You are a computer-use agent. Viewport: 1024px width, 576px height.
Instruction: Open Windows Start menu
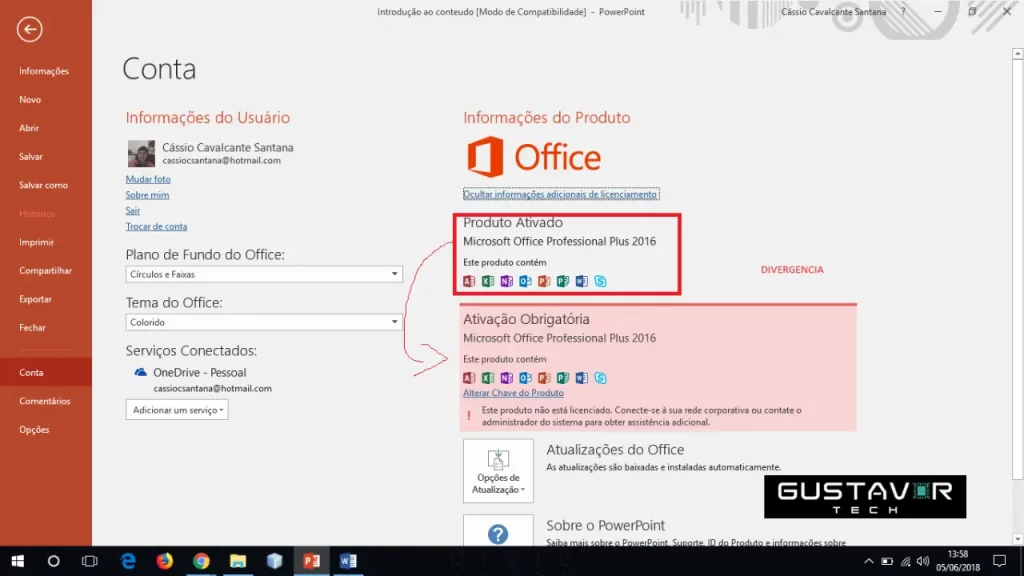pos(18,561)
